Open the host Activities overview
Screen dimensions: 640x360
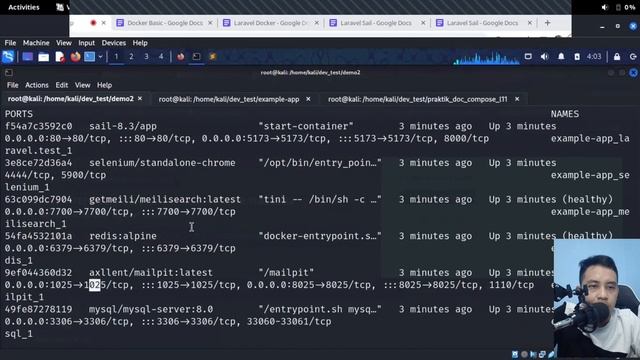point(24,7)
